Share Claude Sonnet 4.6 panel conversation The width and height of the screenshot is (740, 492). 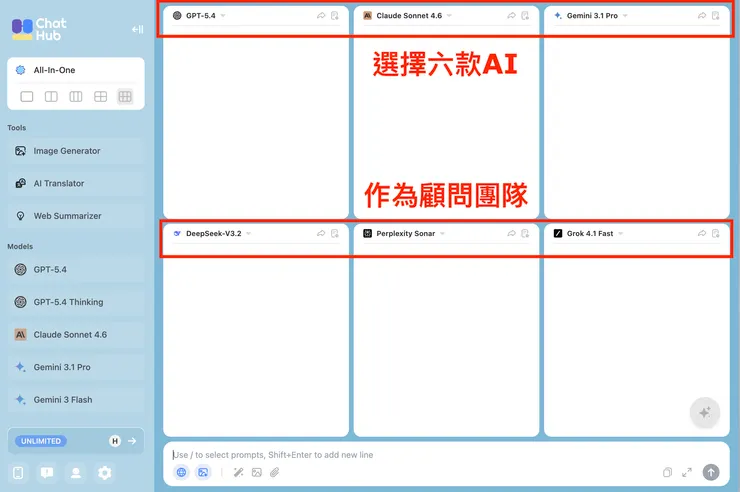pos(511,16)
